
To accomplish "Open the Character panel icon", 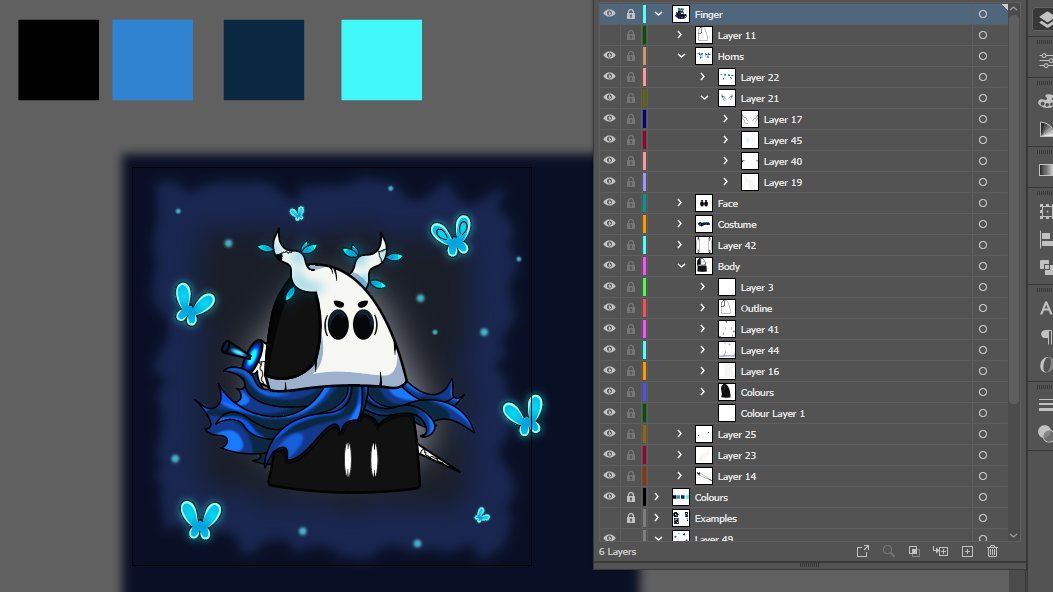I will point(1045,308).
